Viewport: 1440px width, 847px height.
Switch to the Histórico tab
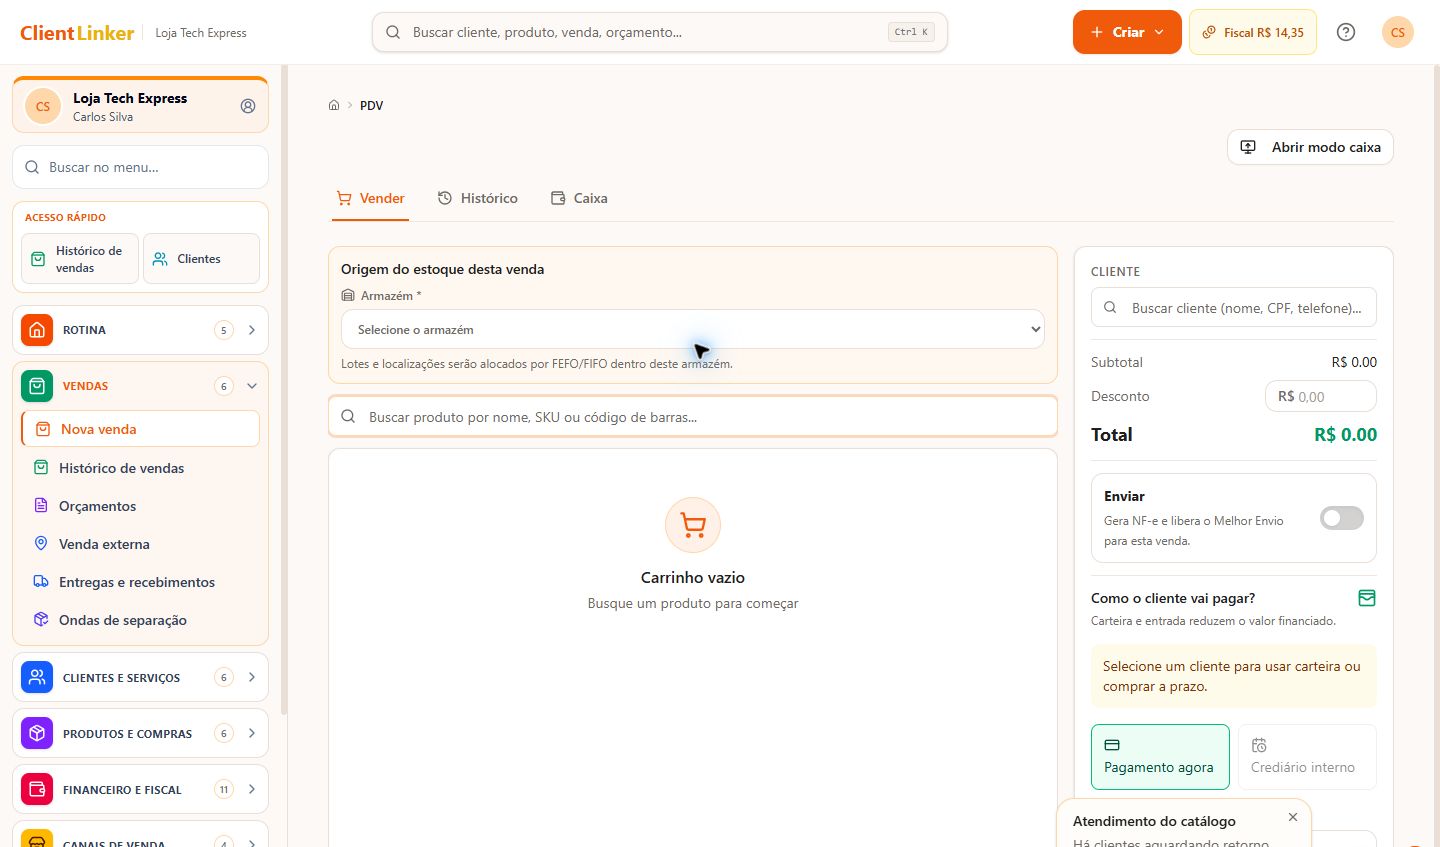coord(478,198)
